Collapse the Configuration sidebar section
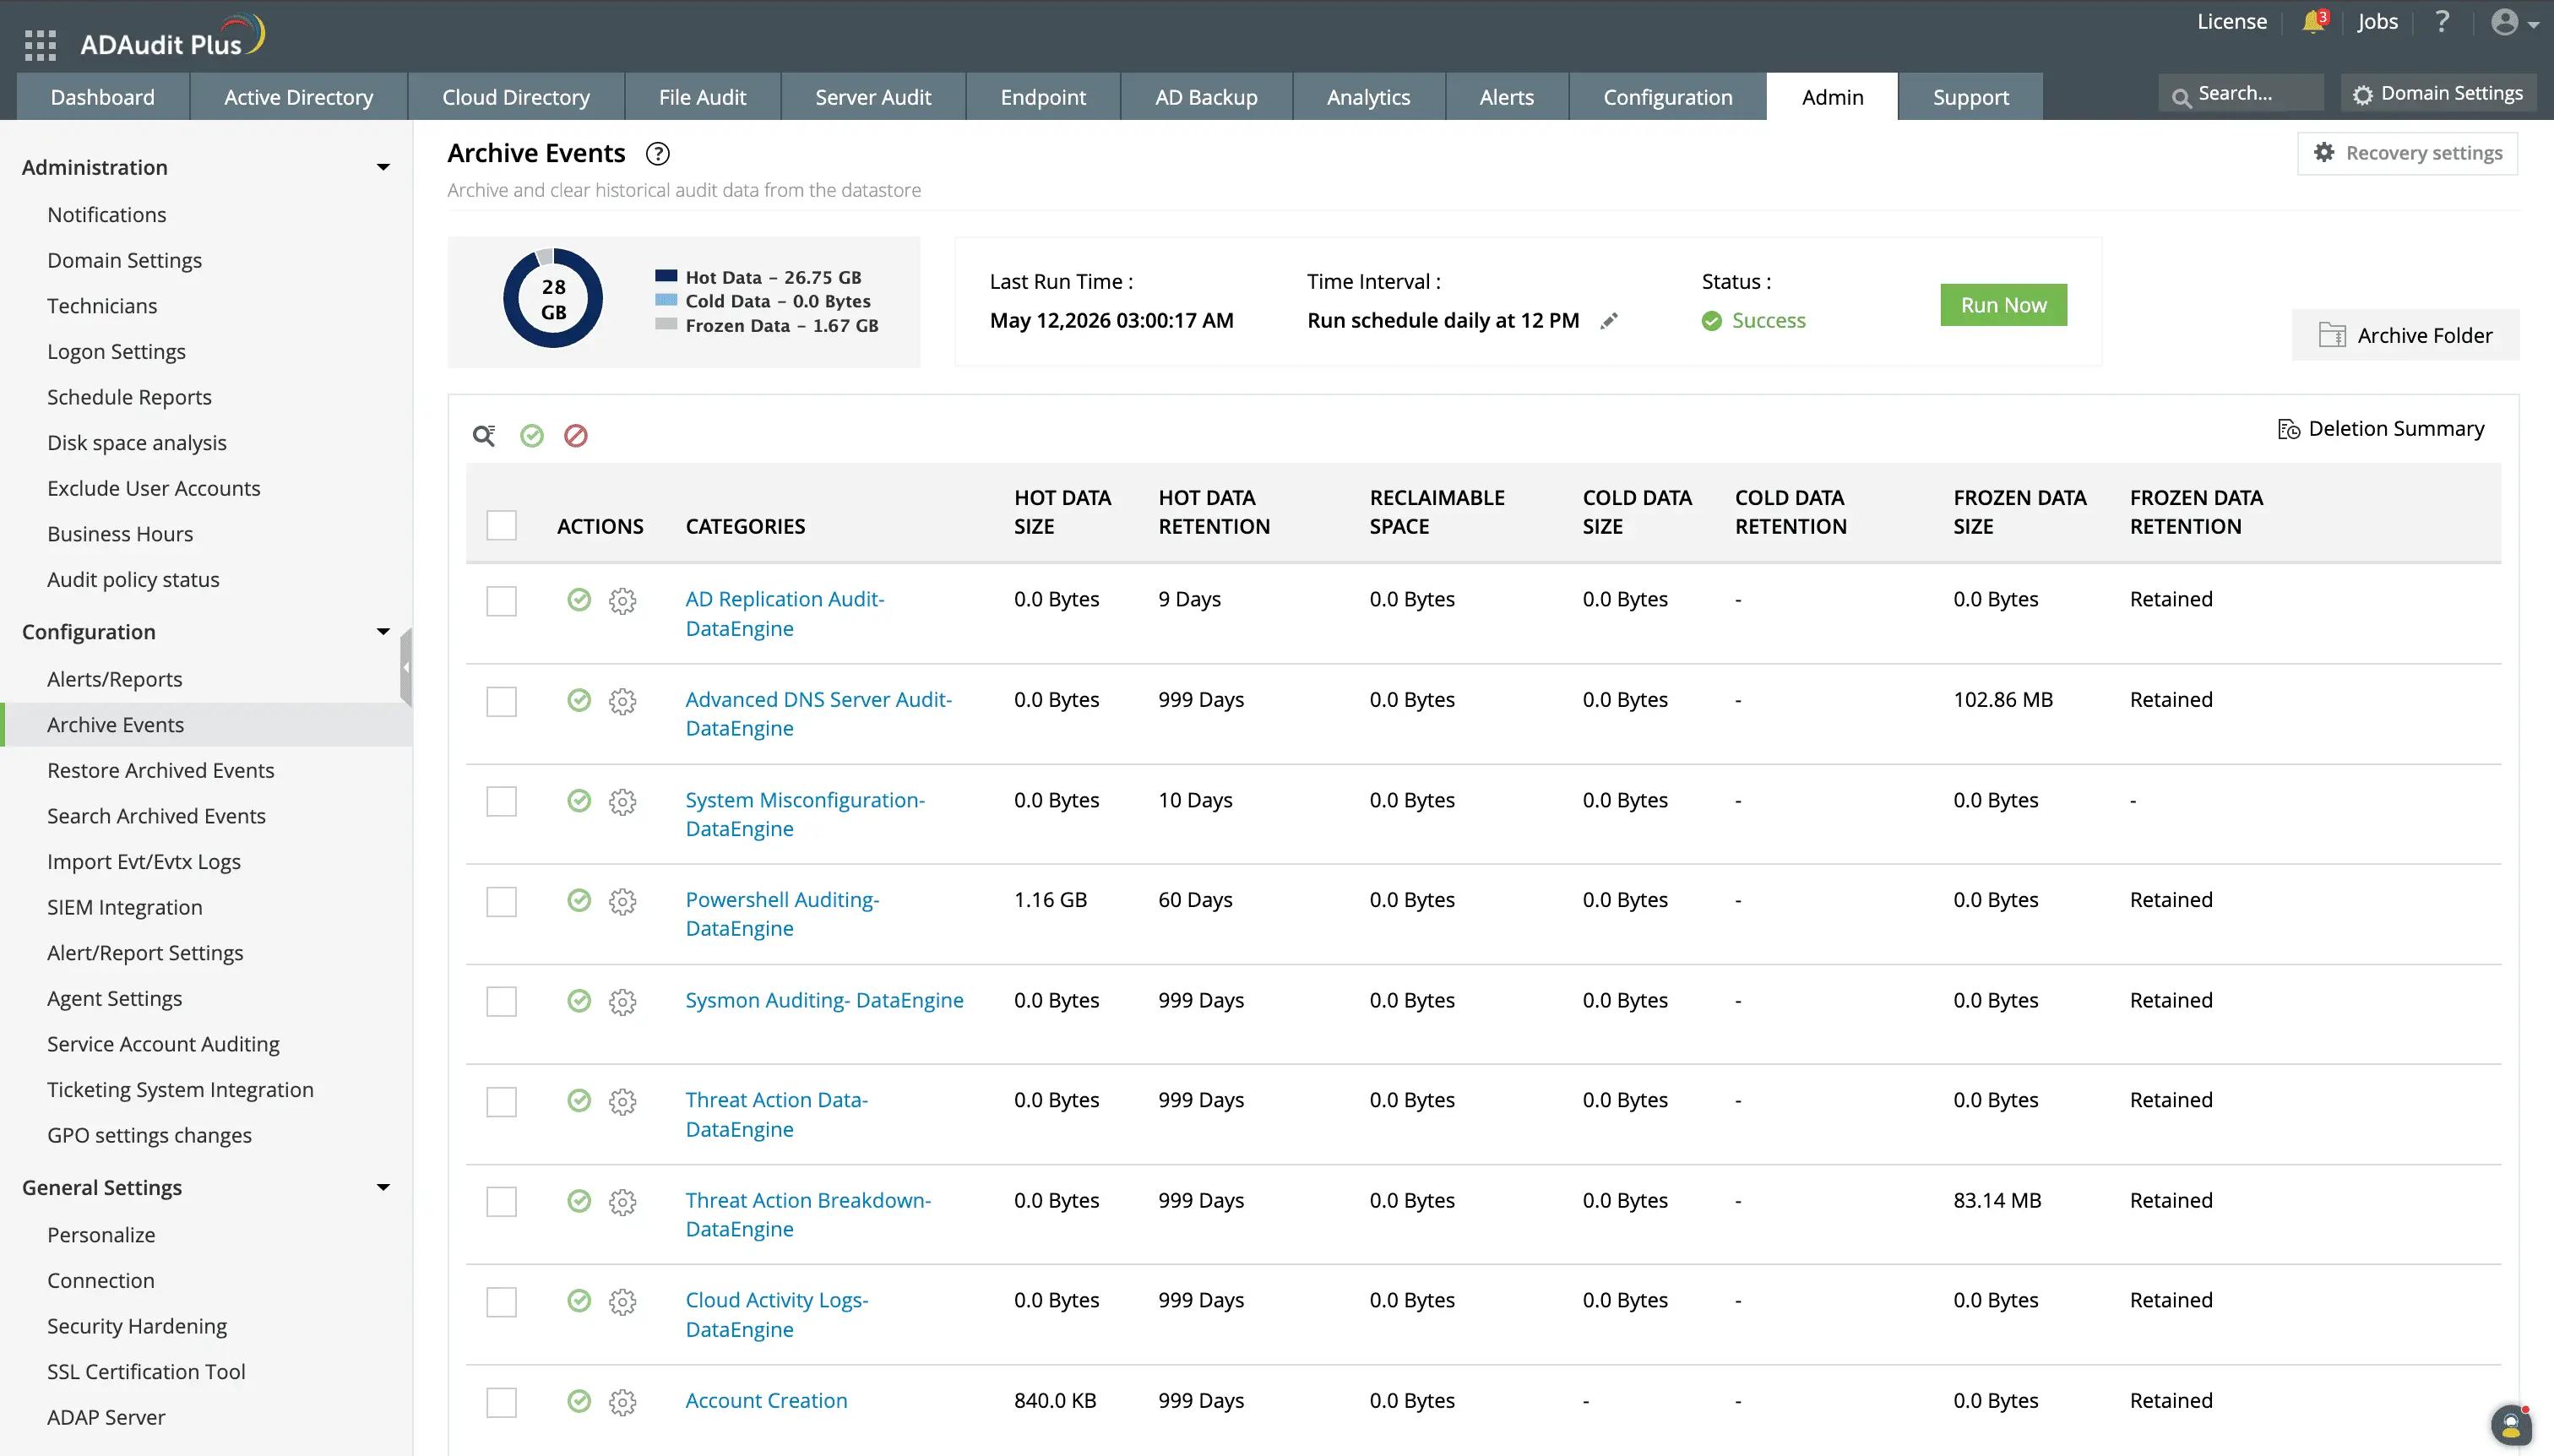The image size is (2554, 1456). point(383,632)
